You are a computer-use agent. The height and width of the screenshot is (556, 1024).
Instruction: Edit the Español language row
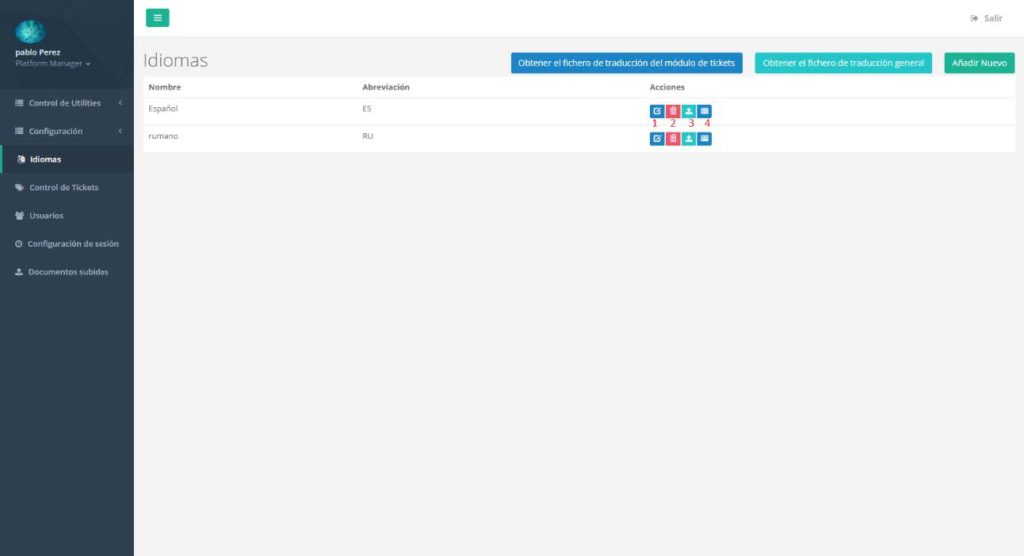[657, 111]
